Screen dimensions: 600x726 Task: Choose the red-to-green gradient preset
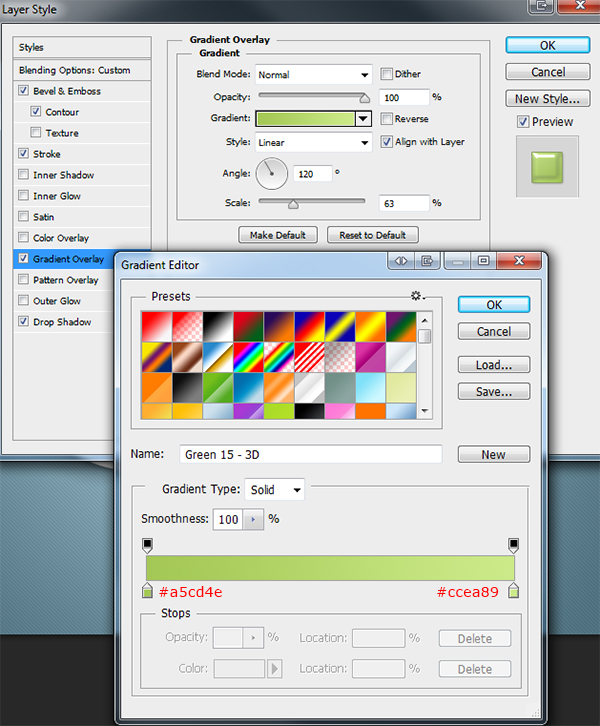tap(248, 326)
